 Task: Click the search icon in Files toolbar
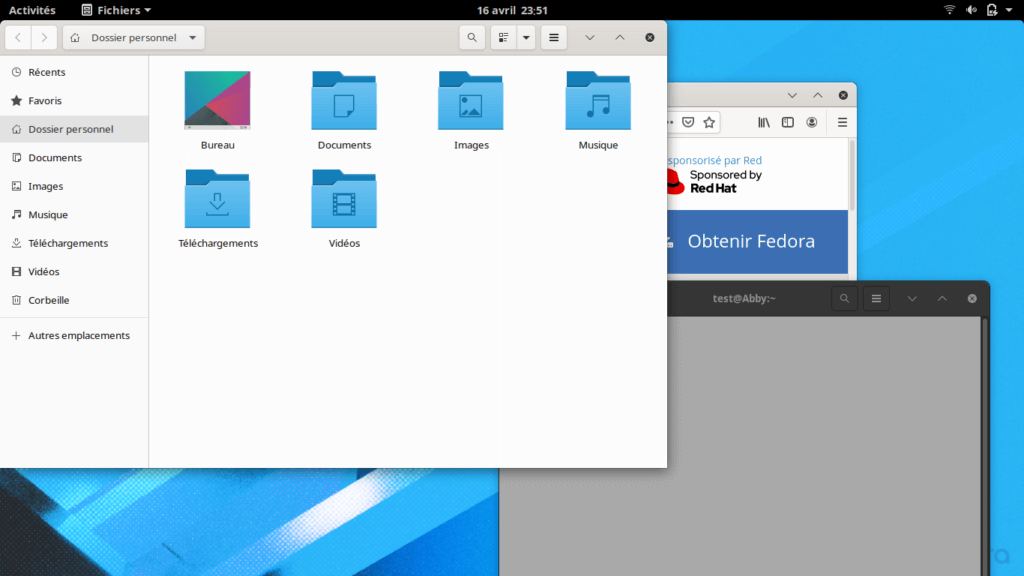pos(472,38)
